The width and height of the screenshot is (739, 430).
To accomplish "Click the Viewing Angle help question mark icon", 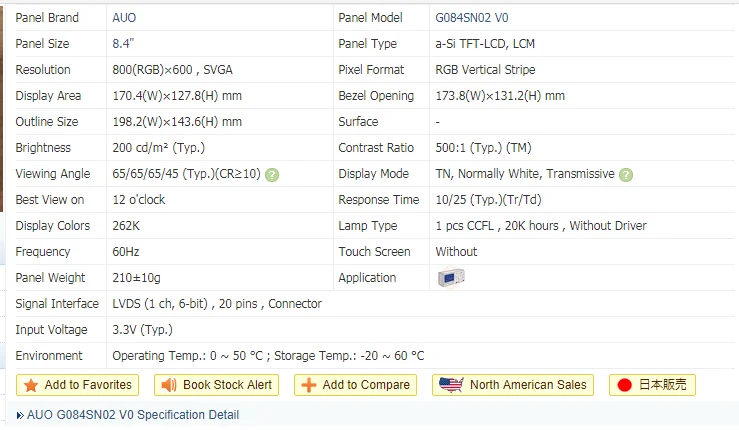I will [x=272, y=175].
